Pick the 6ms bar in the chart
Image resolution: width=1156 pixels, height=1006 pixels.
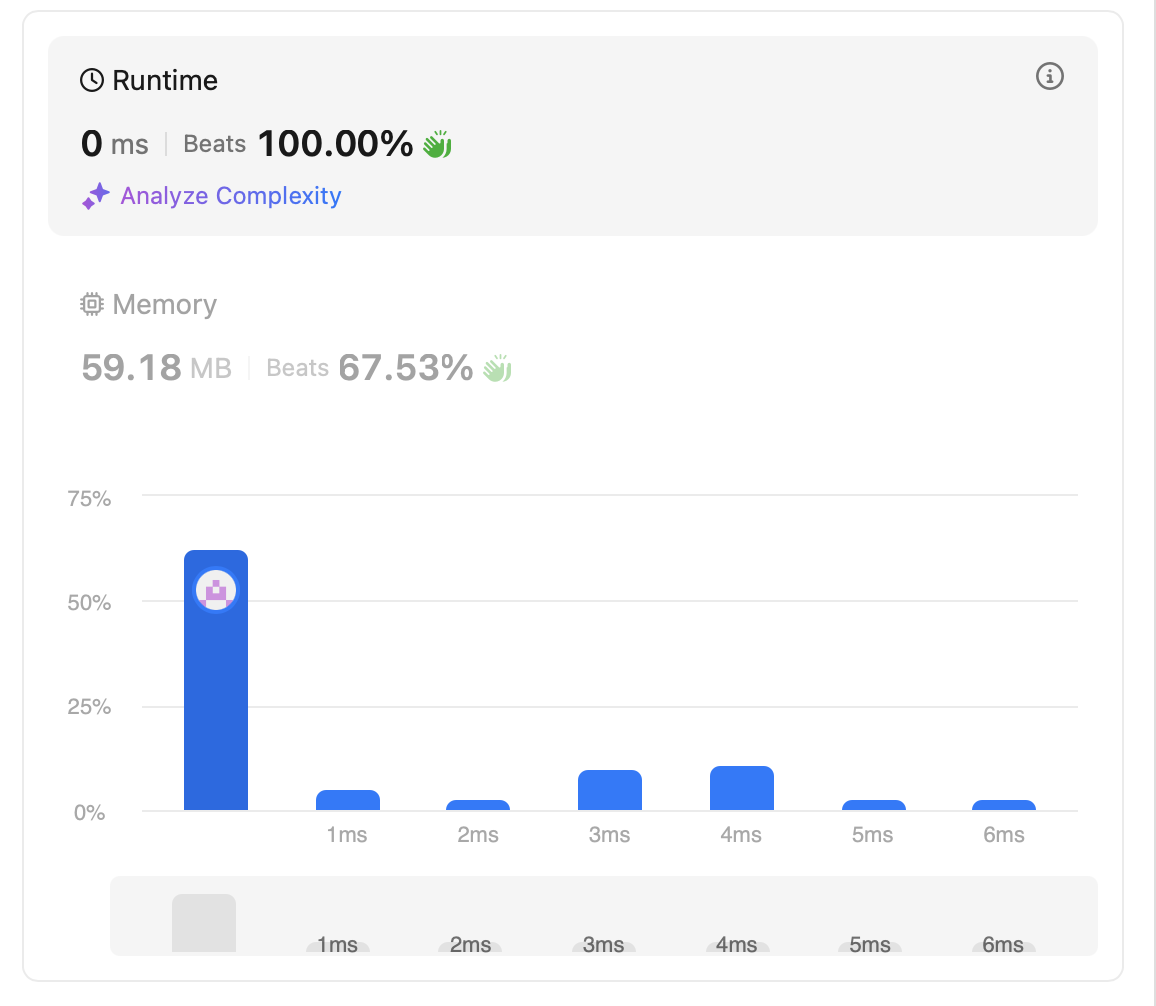click(1004, 805)
